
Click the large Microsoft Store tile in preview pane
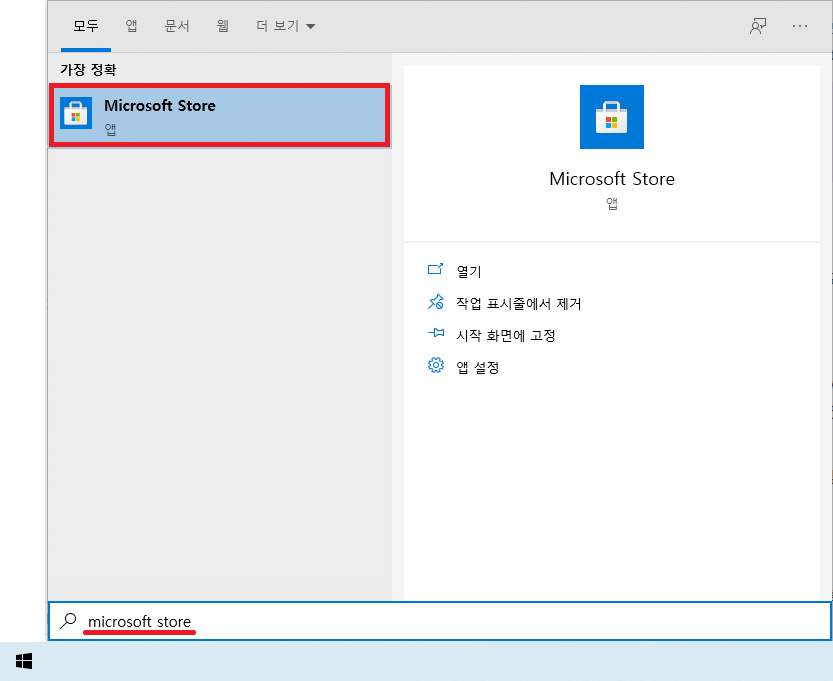coord(611,117)
